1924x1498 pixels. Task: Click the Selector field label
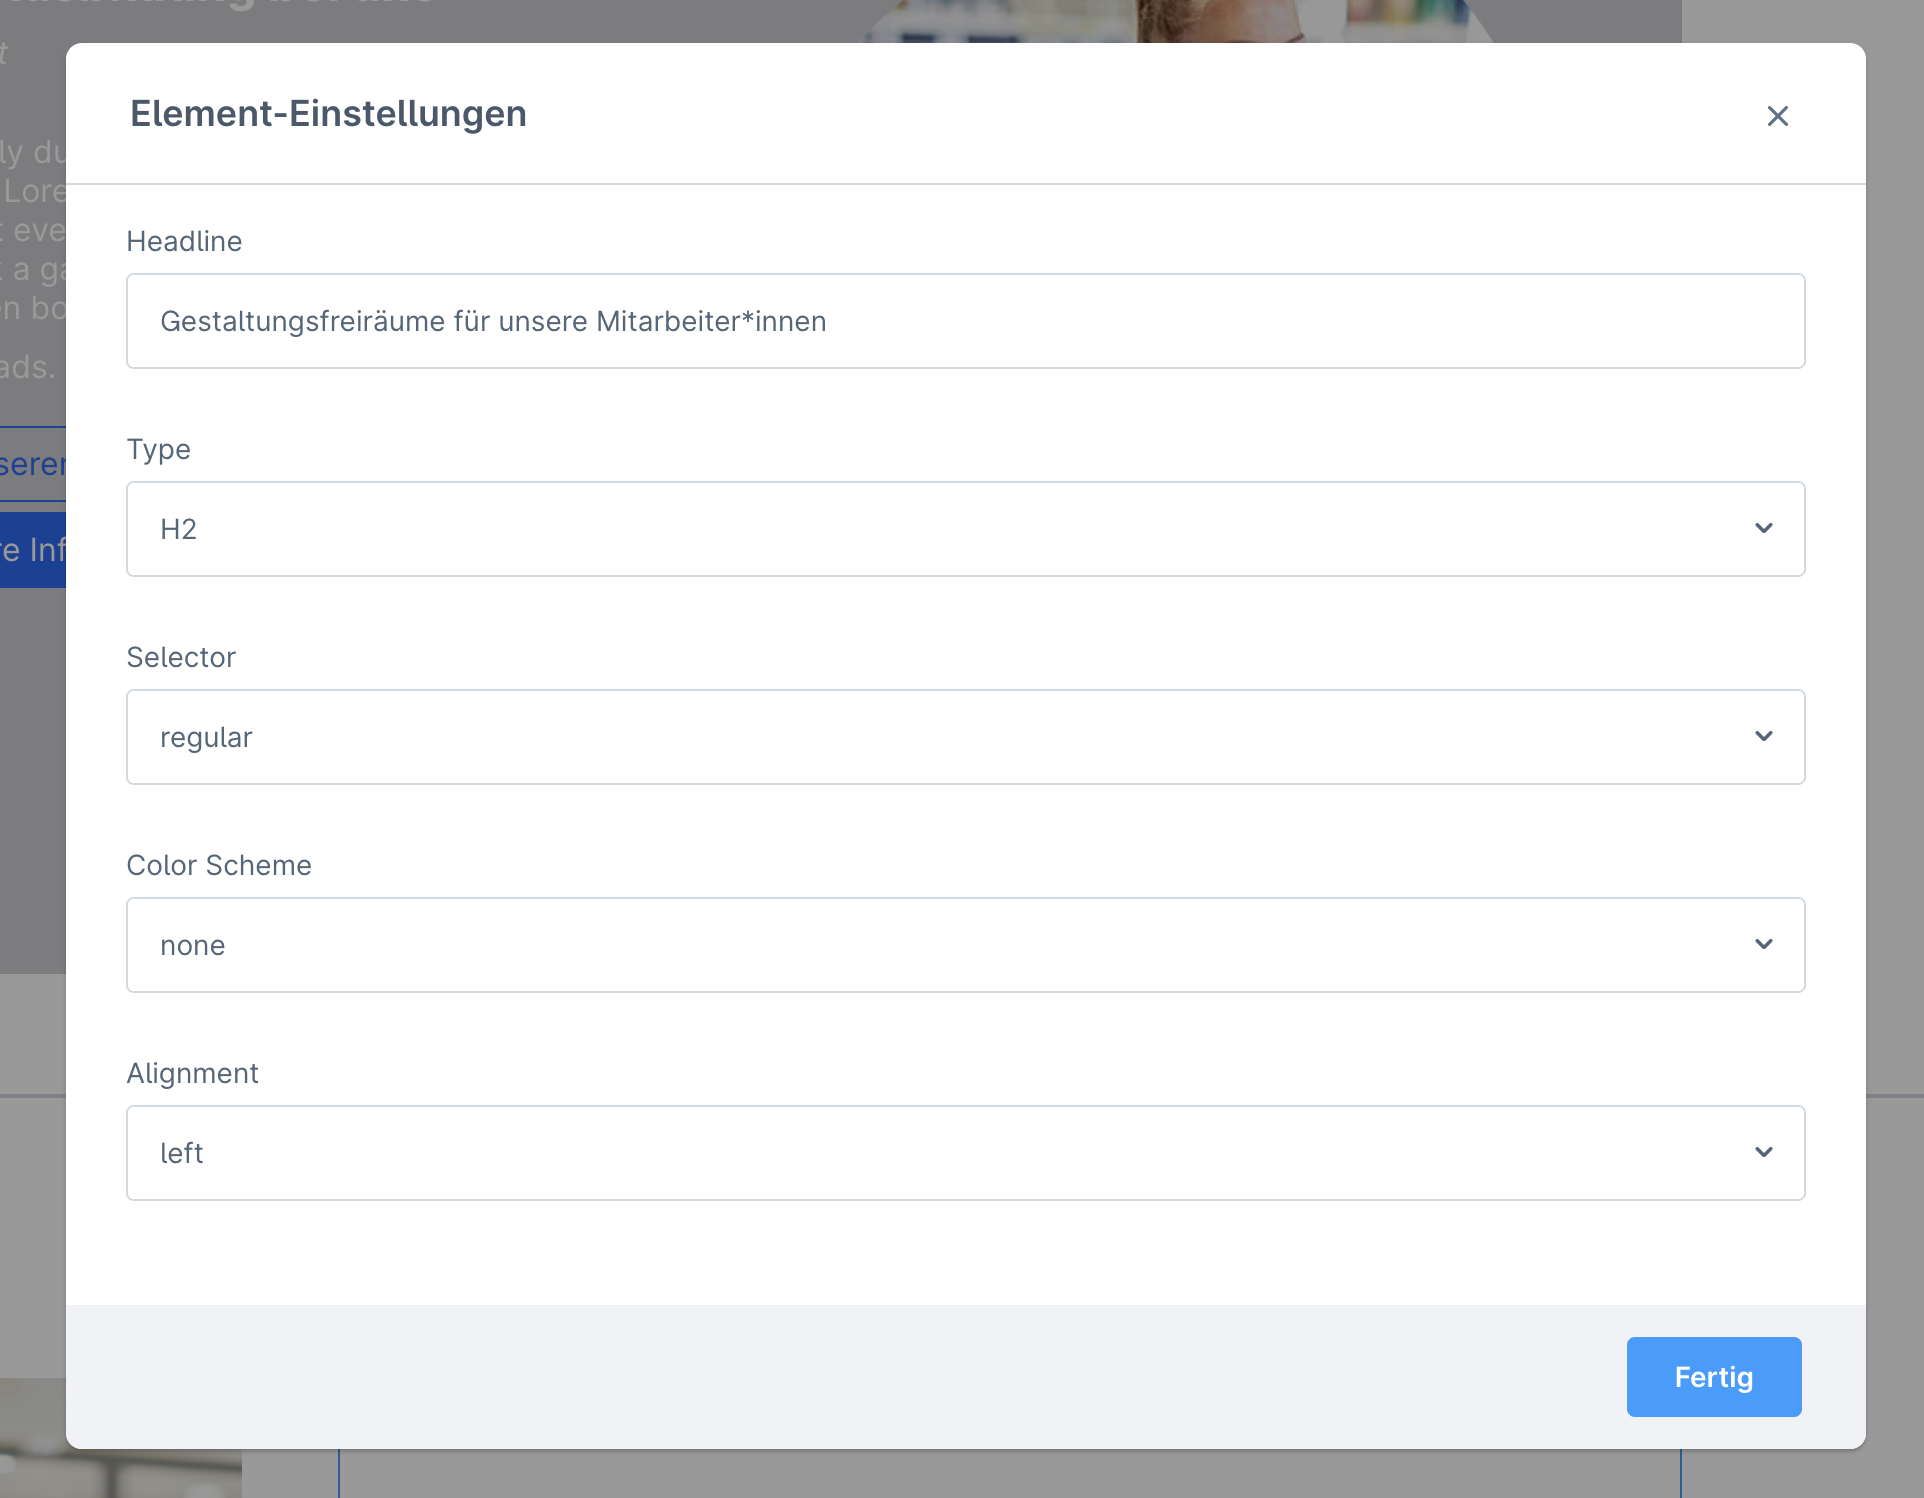[x=181, y=657]
